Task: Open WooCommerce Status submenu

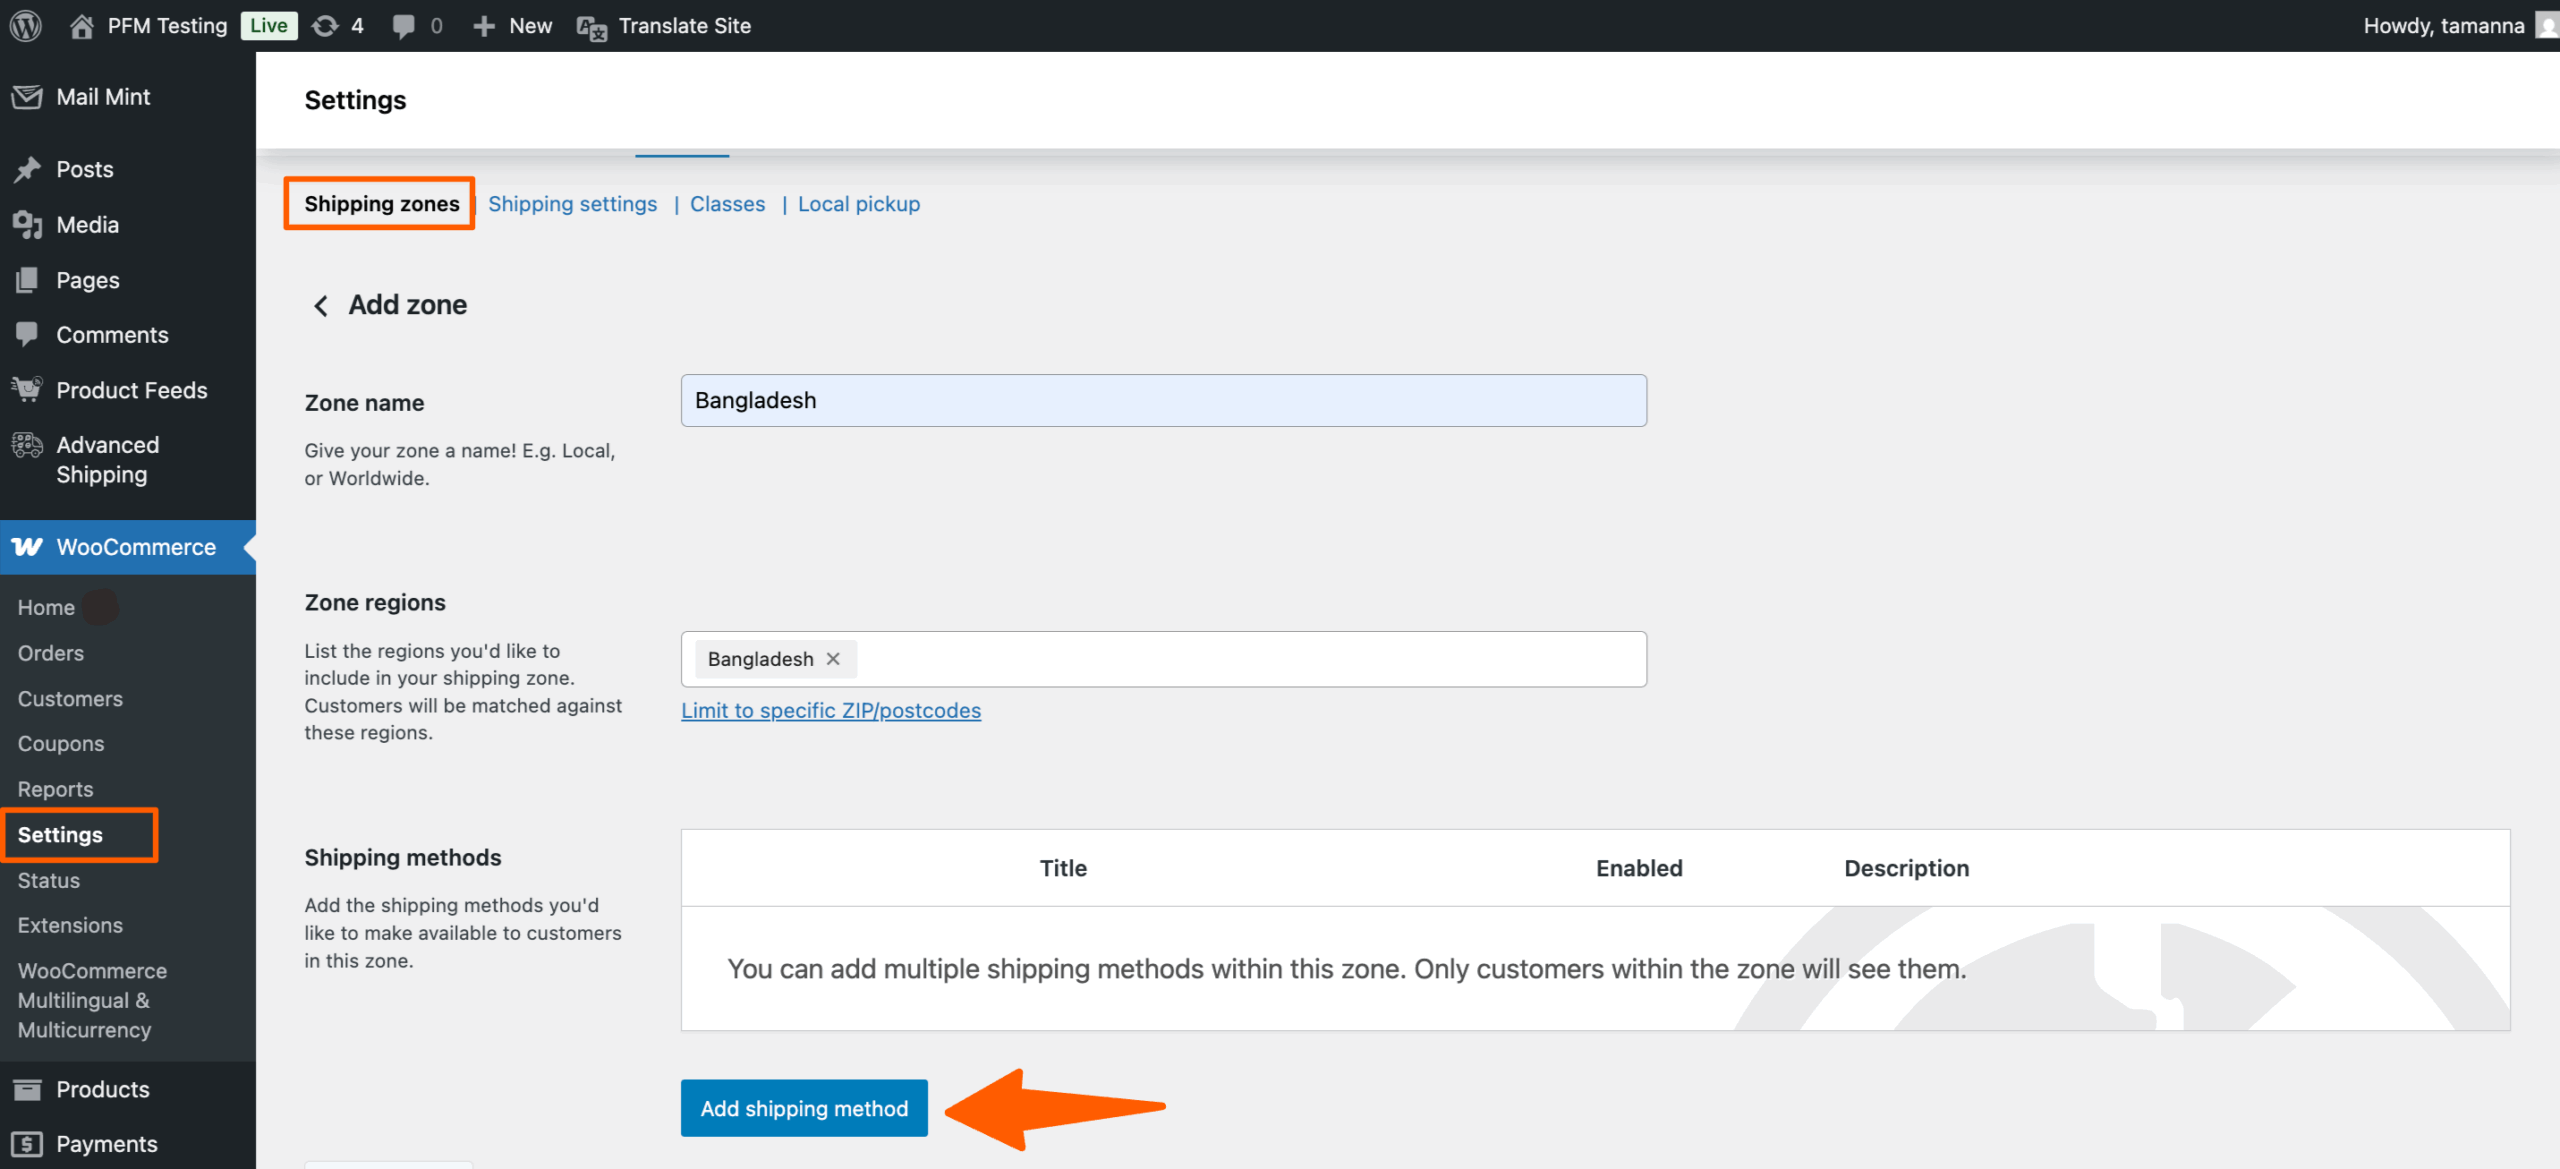Action: (48, 880)
